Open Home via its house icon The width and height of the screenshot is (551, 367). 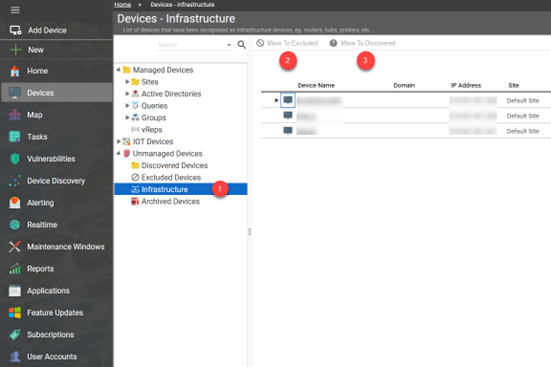(15, 71)
